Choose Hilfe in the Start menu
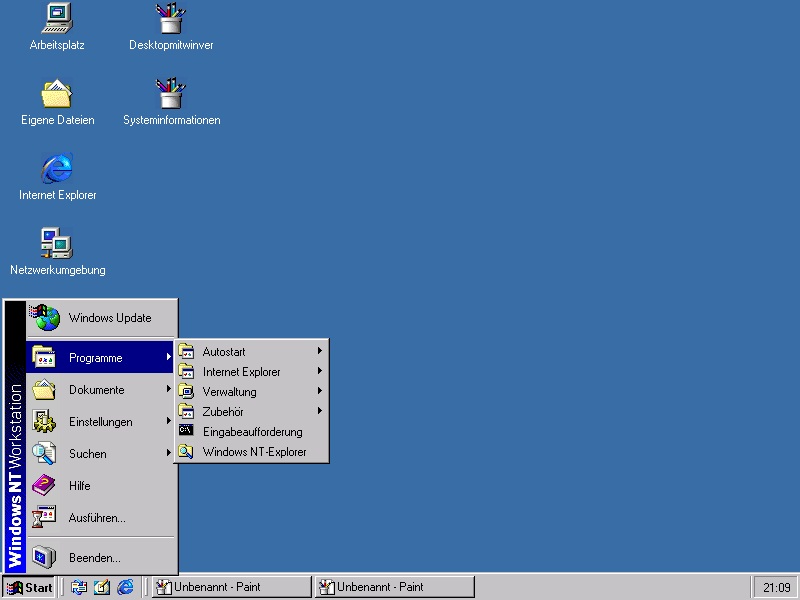The width and height of the screenshot is (800, 600). [x=100, y=485]
